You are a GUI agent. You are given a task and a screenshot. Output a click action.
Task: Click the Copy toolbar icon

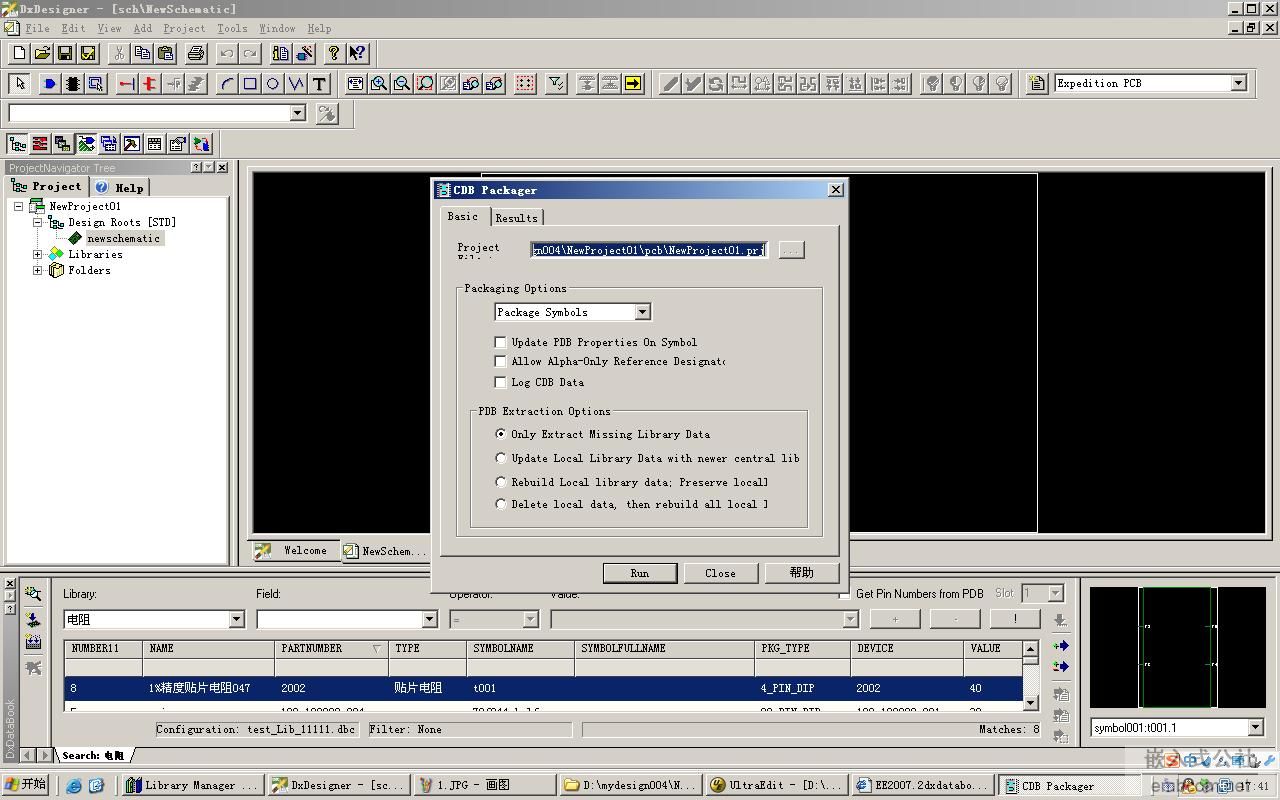coord(142,53)
